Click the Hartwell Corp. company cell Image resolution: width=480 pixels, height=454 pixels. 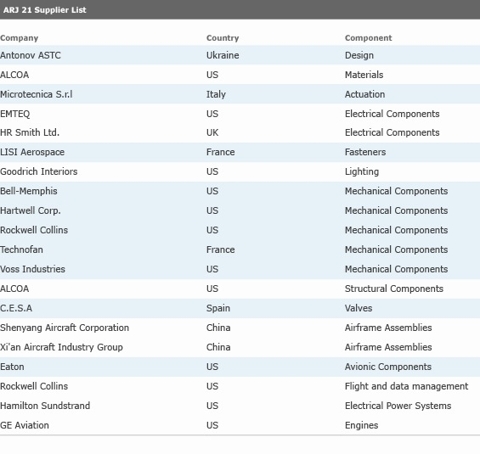click(x=30, y=211)
